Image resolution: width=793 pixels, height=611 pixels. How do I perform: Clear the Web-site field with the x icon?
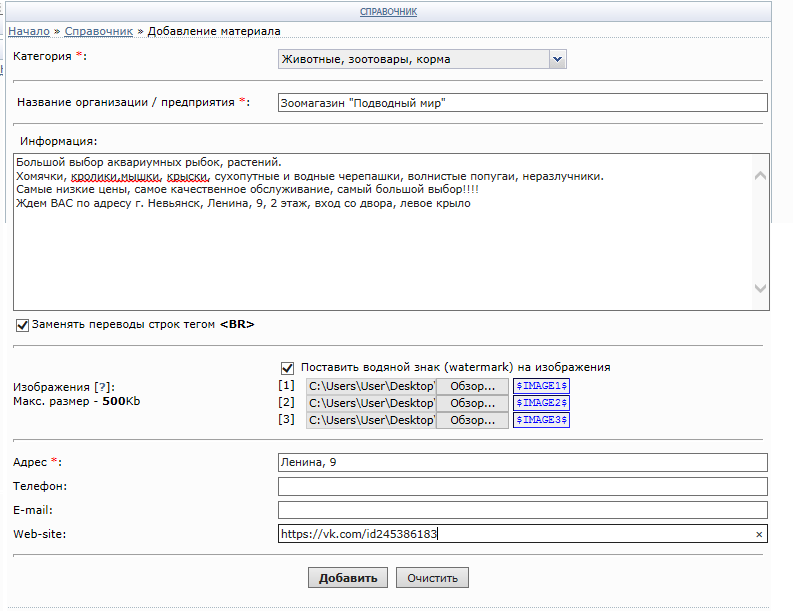[759, 535]
